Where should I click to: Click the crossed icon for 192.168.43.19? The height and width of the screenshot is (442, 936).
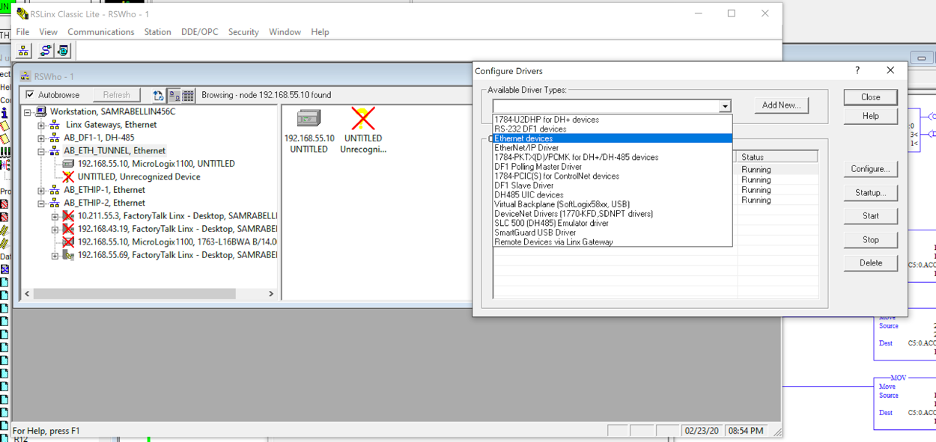68,229
